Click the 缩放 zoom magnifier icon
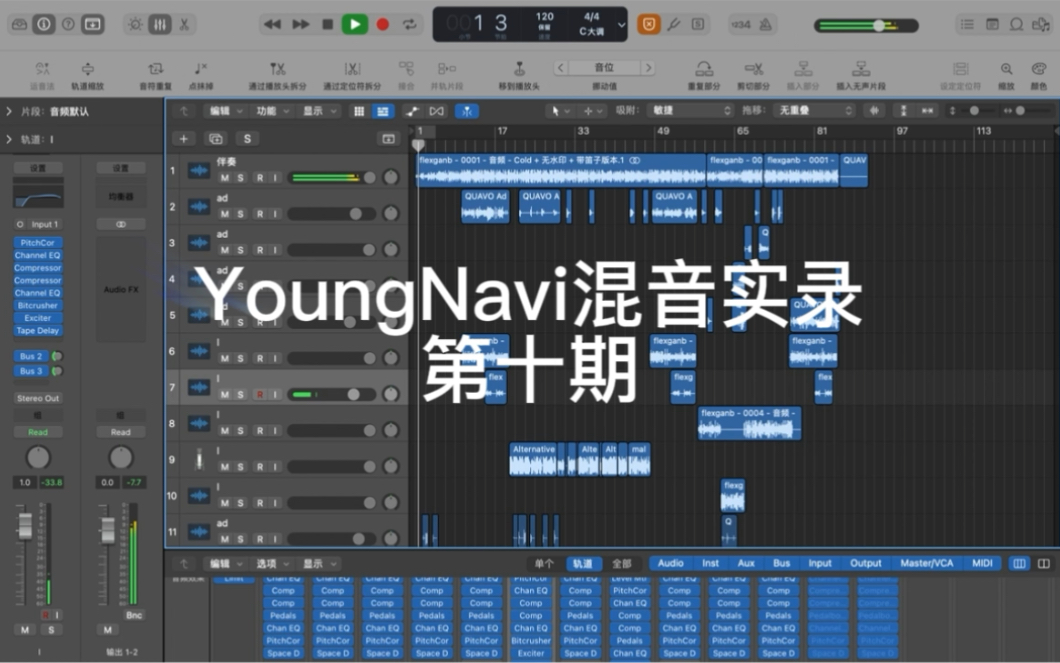1060x663 pixels. pos(1007,69)
